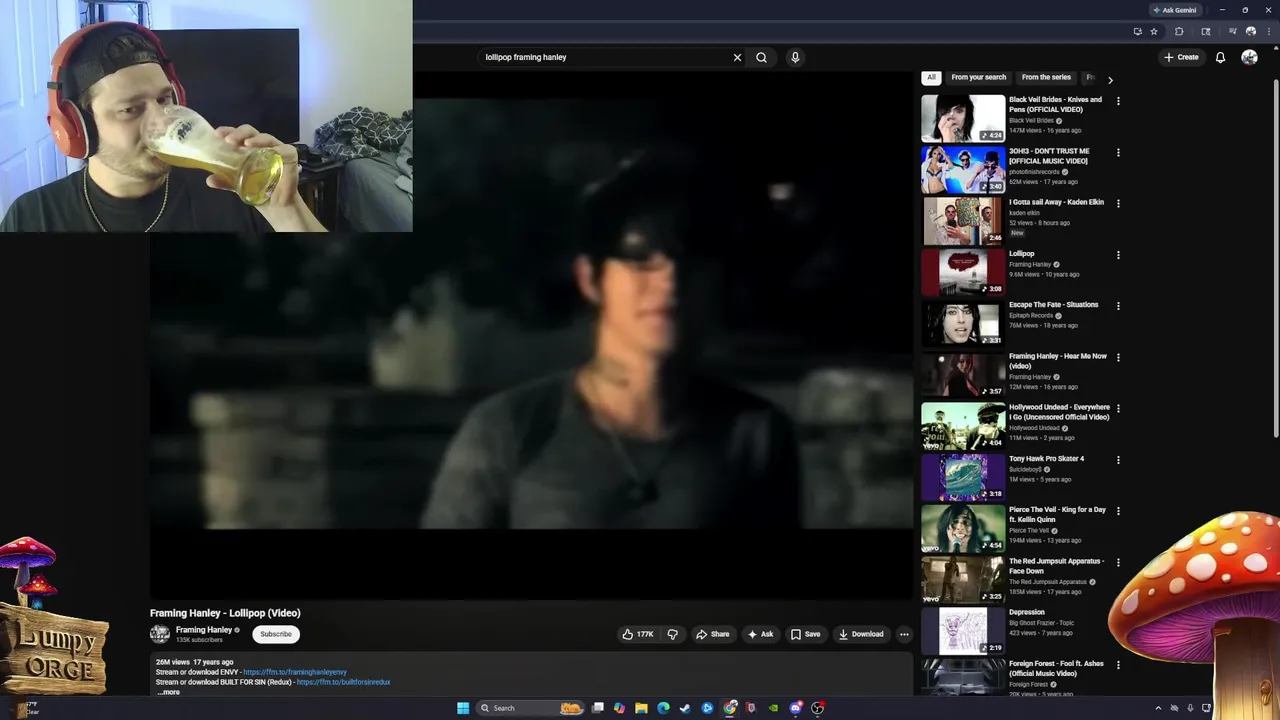Open options menu for Hear Me Now video
This screenshot has width=1280, height=720.
click(x=1118, y=357)
